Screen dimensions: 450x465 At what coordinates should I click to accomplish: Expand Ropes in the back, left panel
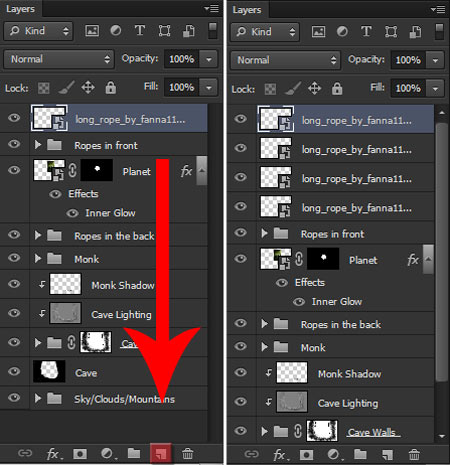(x=38, y=235)
